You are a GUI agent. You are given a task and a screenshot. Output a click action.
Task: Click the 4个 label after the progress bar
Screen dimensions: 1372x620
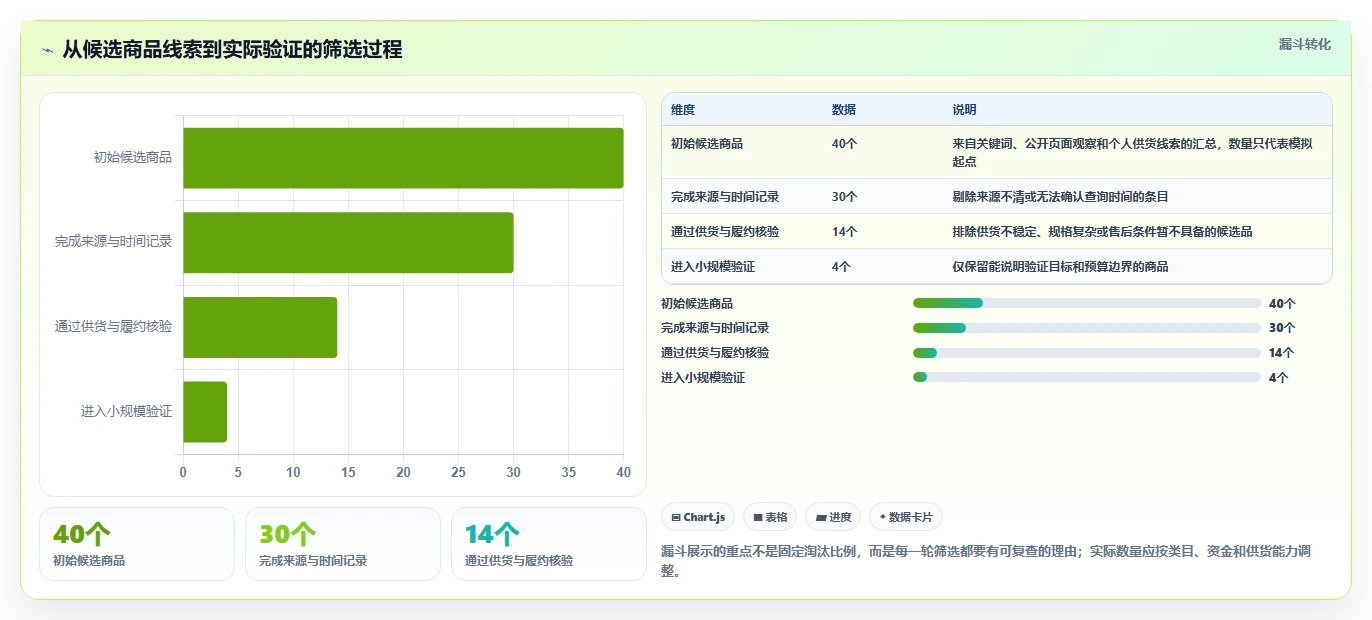click(x=1278, y=378)
